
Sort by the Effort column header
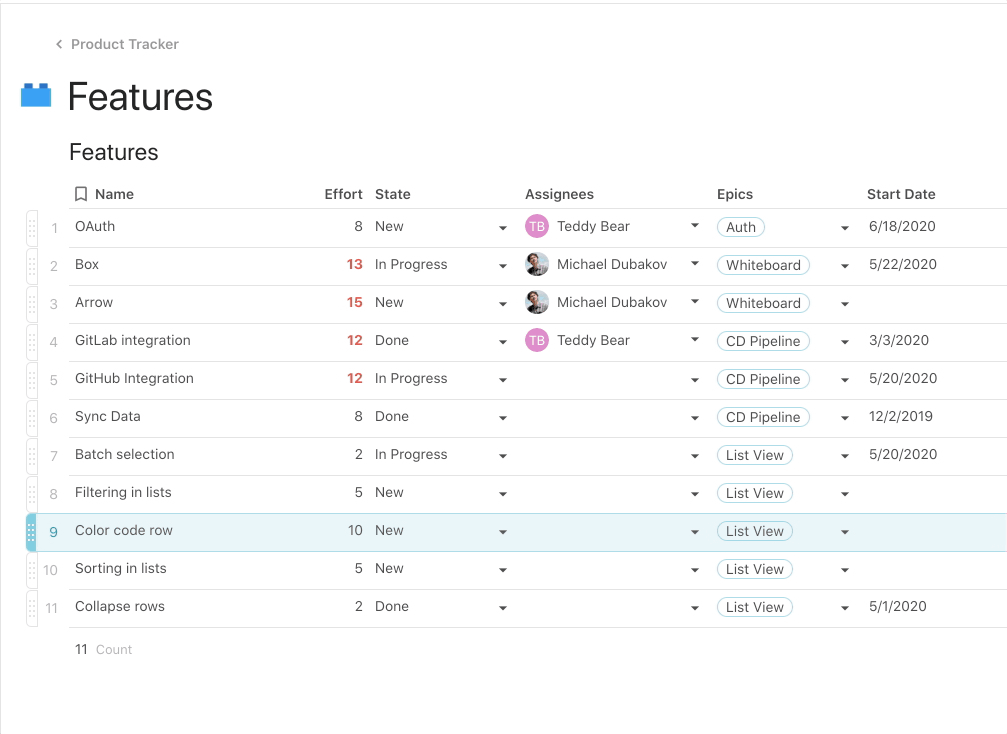tap(343, 194)
